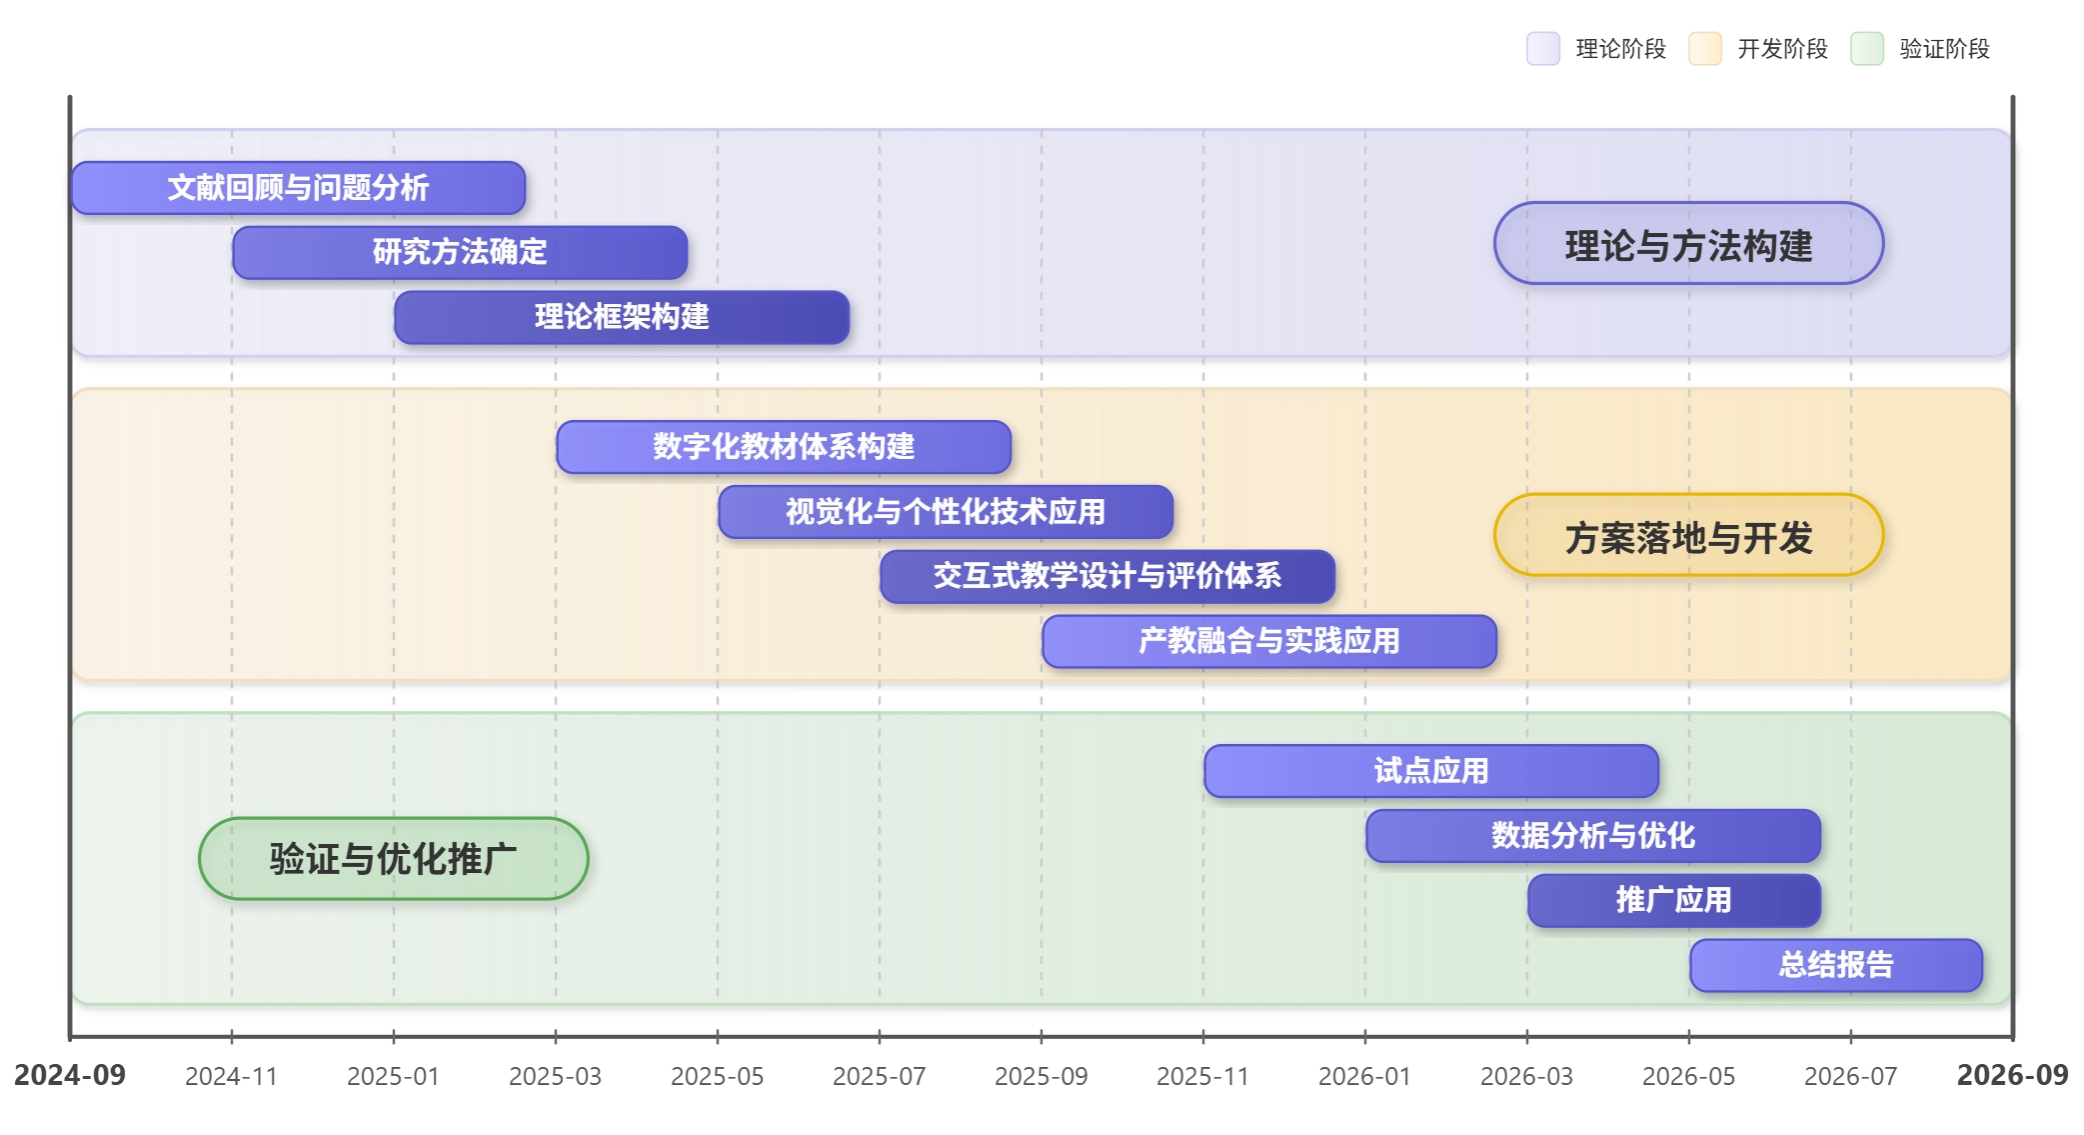Click the 数字化教材体系构建 bar
Viewport: 2084px width, 1135px height.
point(784,447)
